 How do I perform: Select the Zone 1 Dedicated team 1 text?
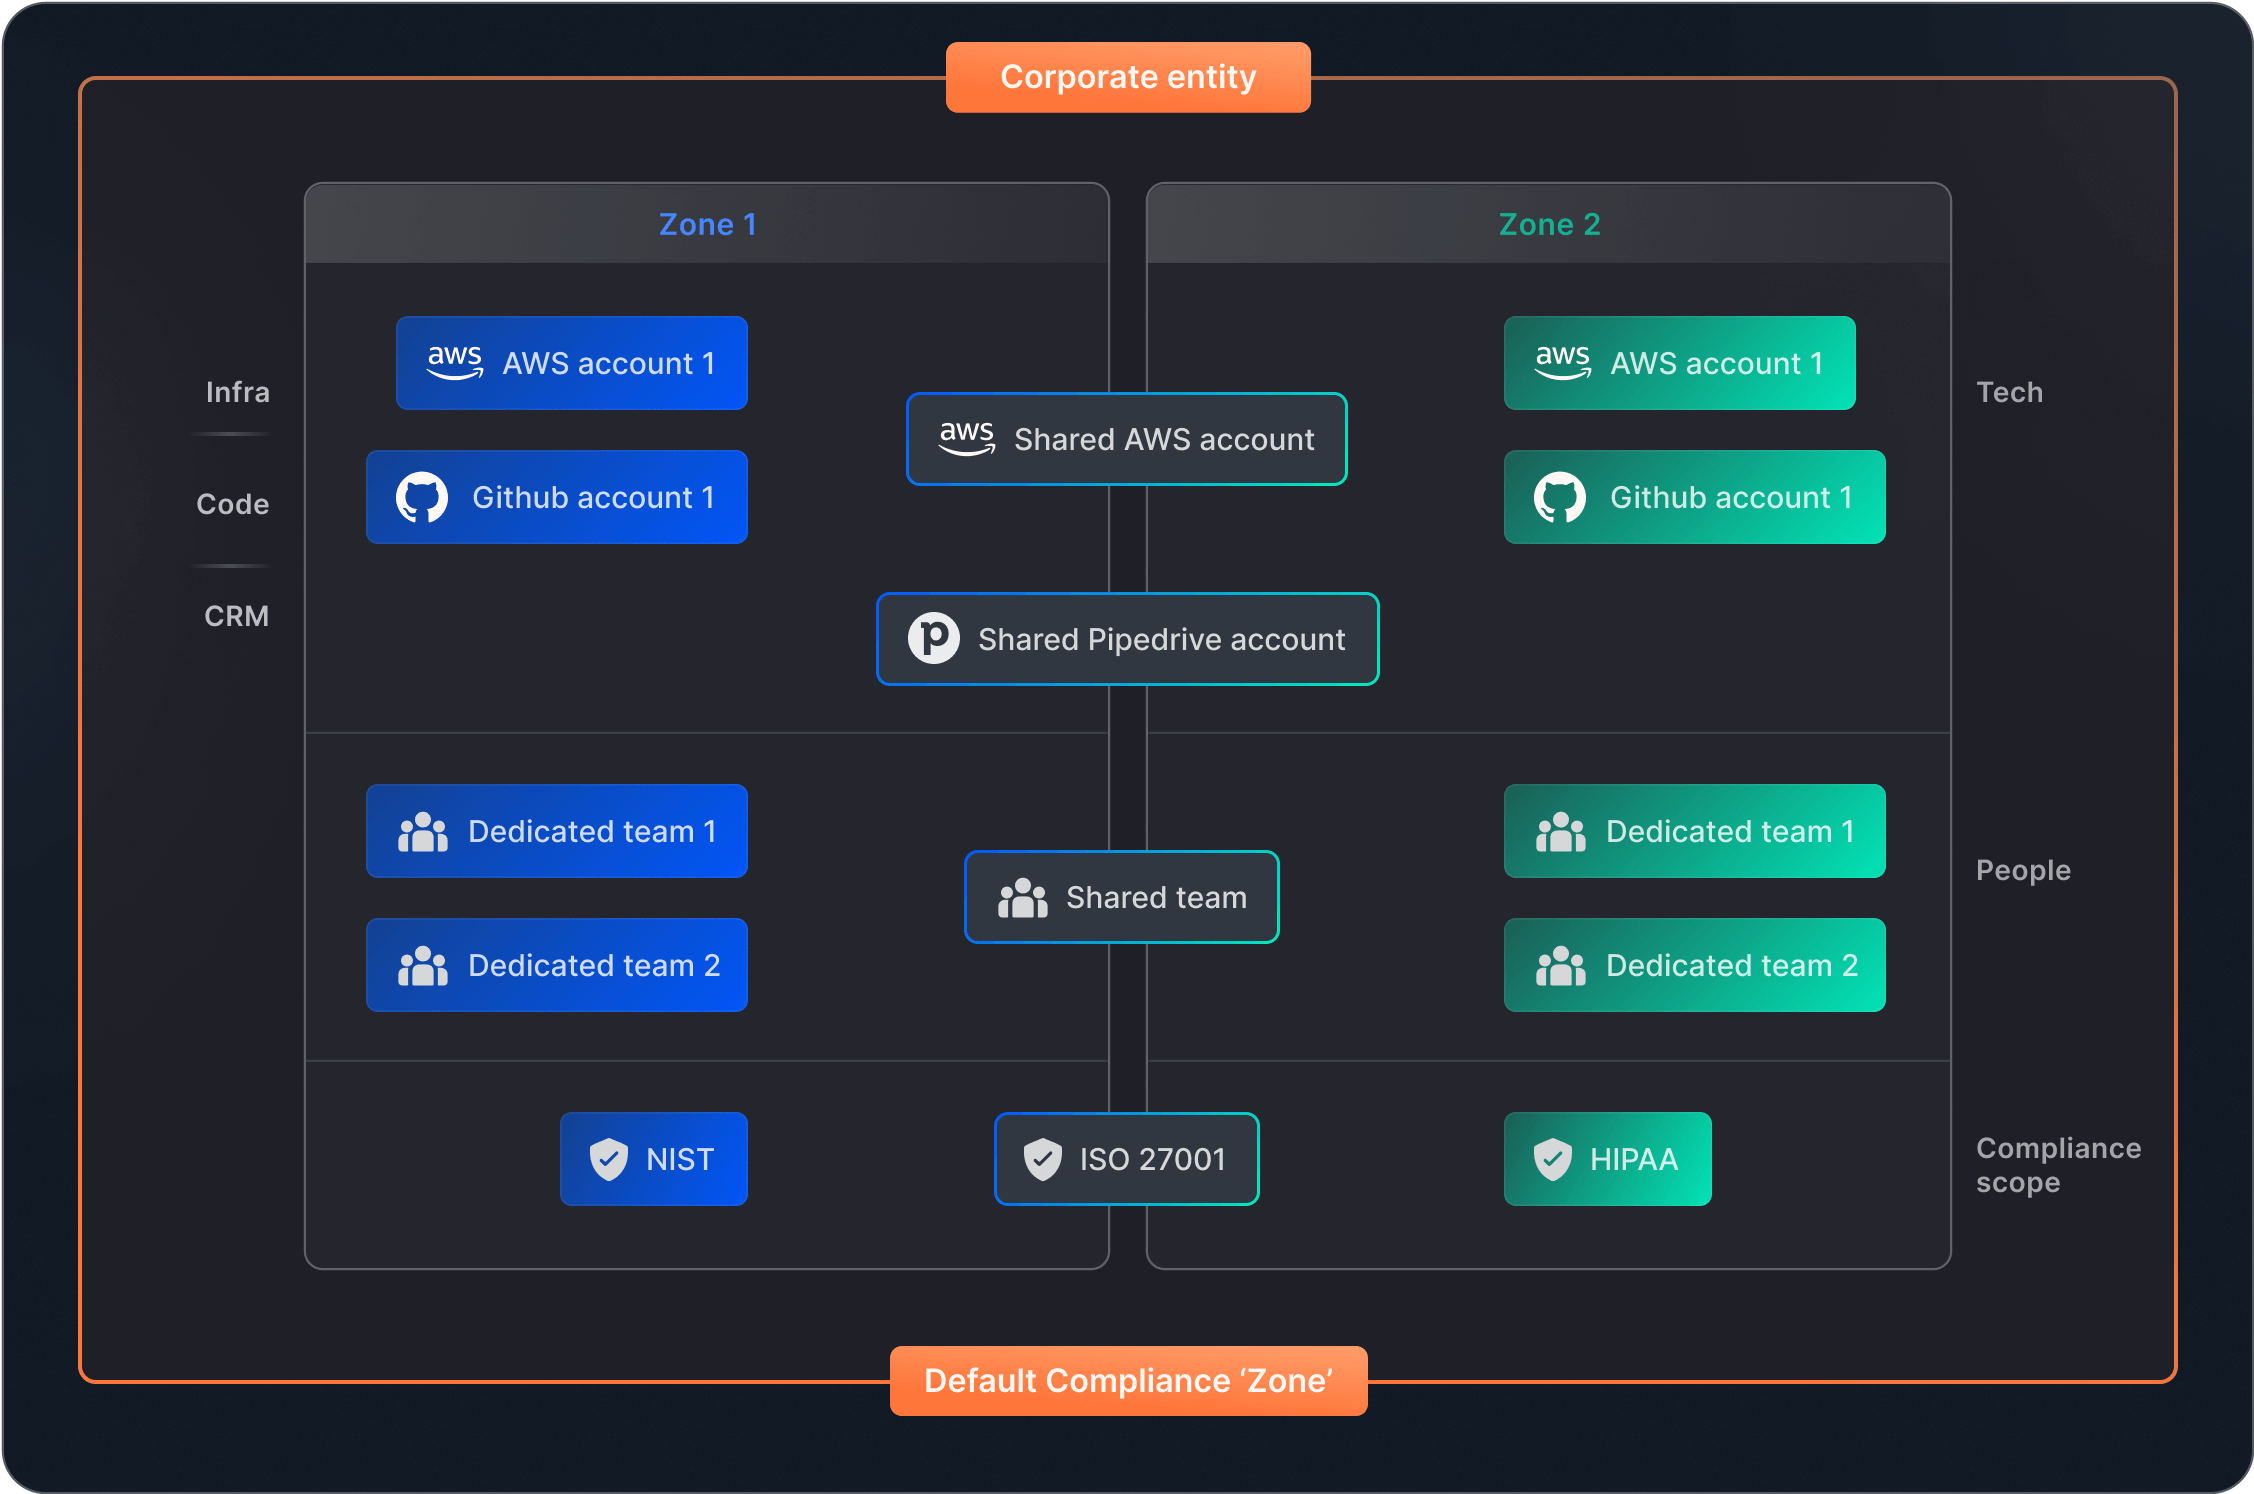pyautogui.click(x=593, y=831)
